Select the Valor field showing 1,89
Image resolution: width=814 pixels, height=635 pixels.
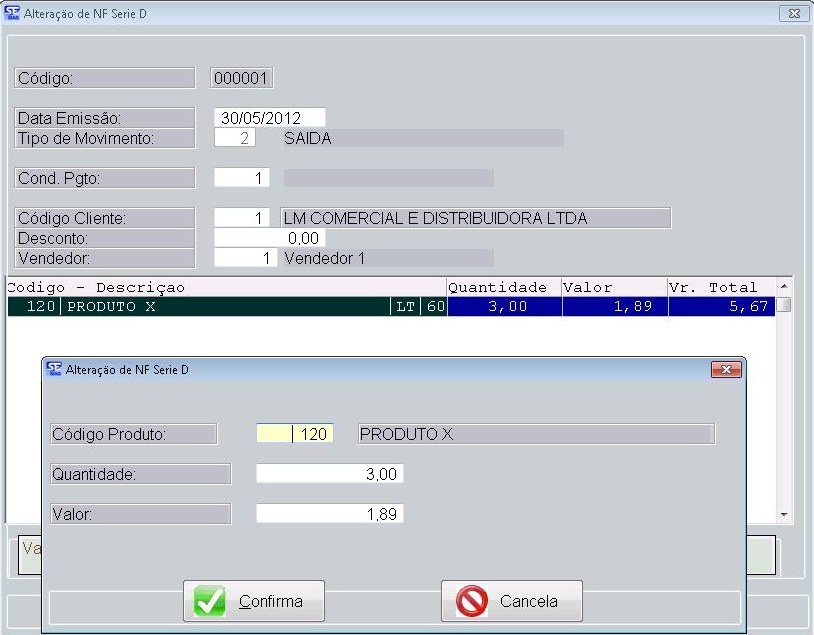[x=330, y=514]
